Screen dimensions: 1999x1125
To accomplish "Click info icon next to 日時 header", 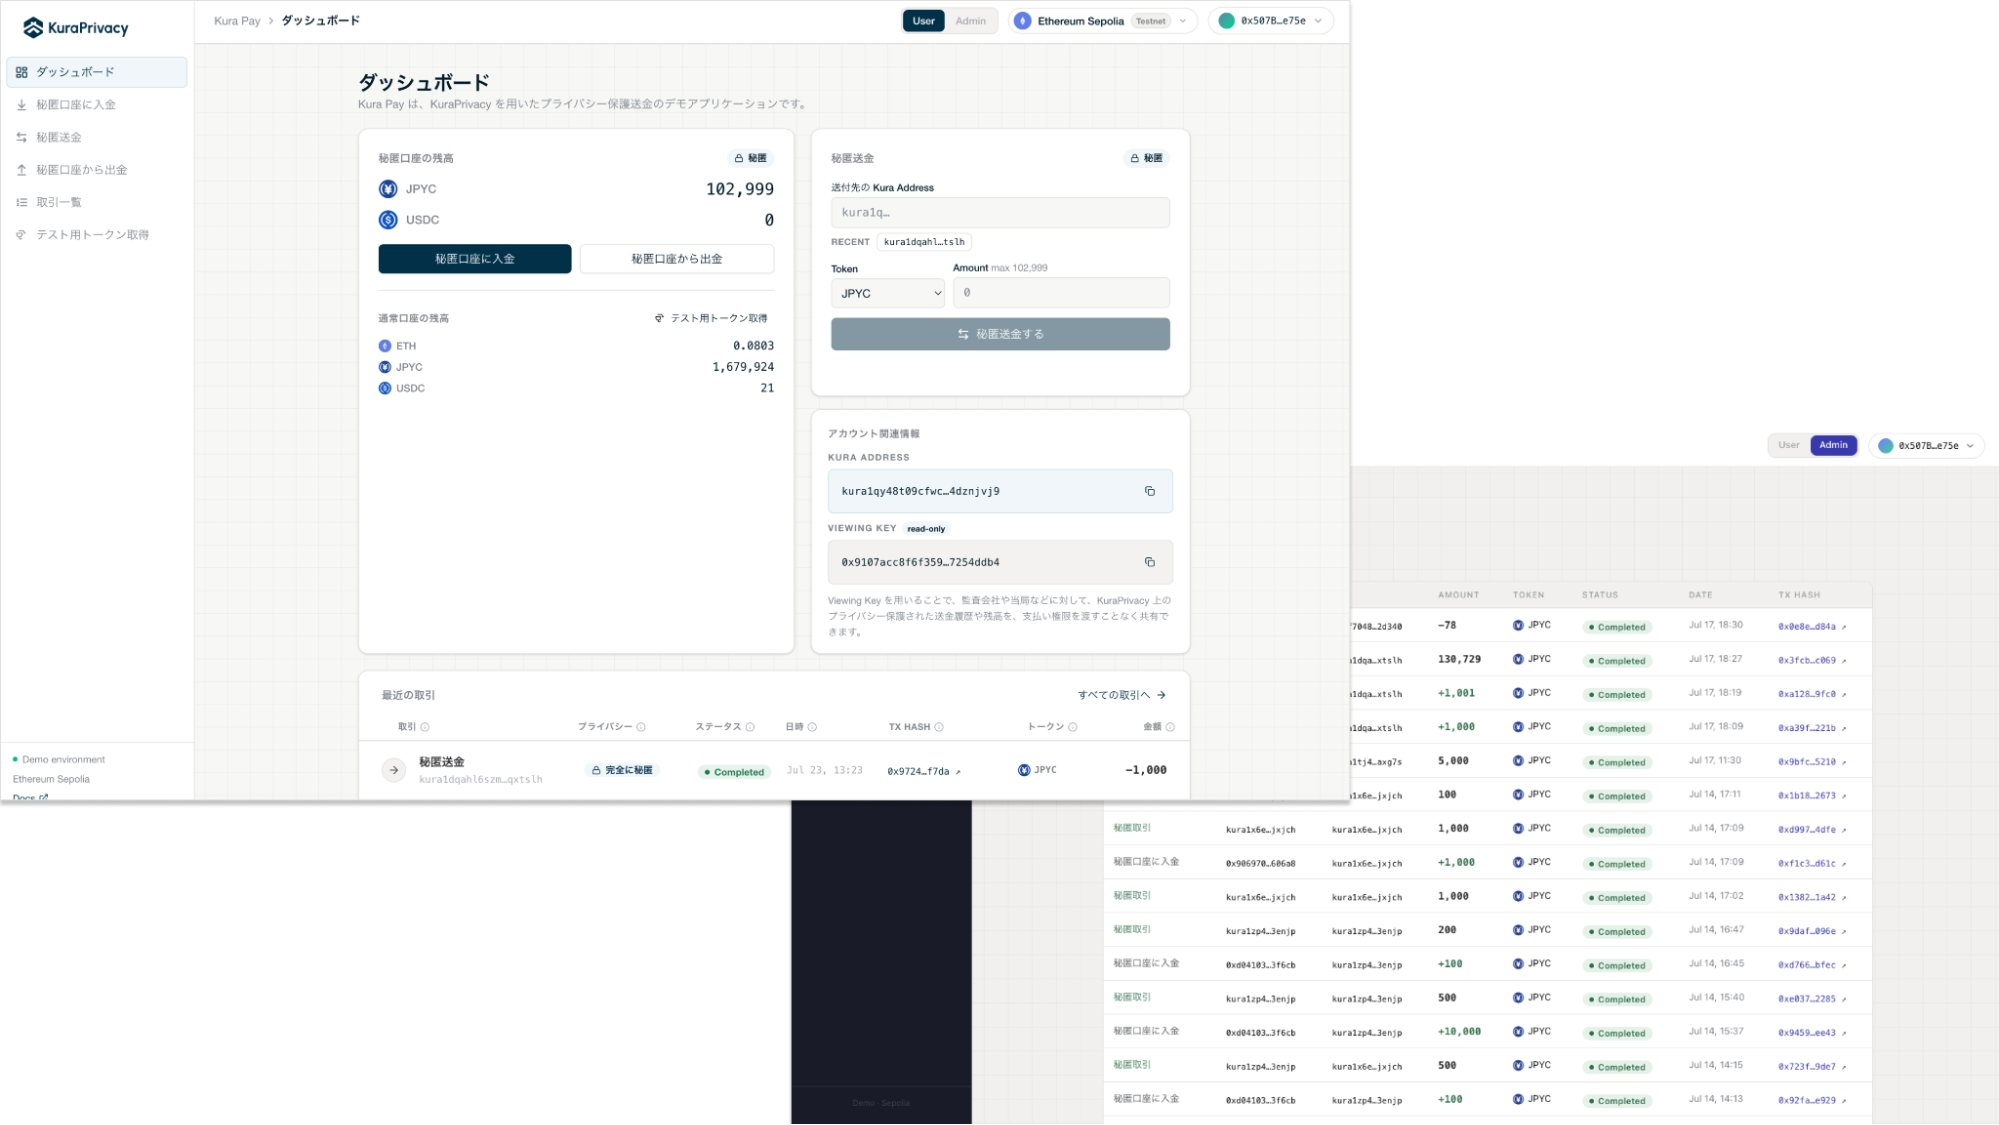I will tap(812, 727).
